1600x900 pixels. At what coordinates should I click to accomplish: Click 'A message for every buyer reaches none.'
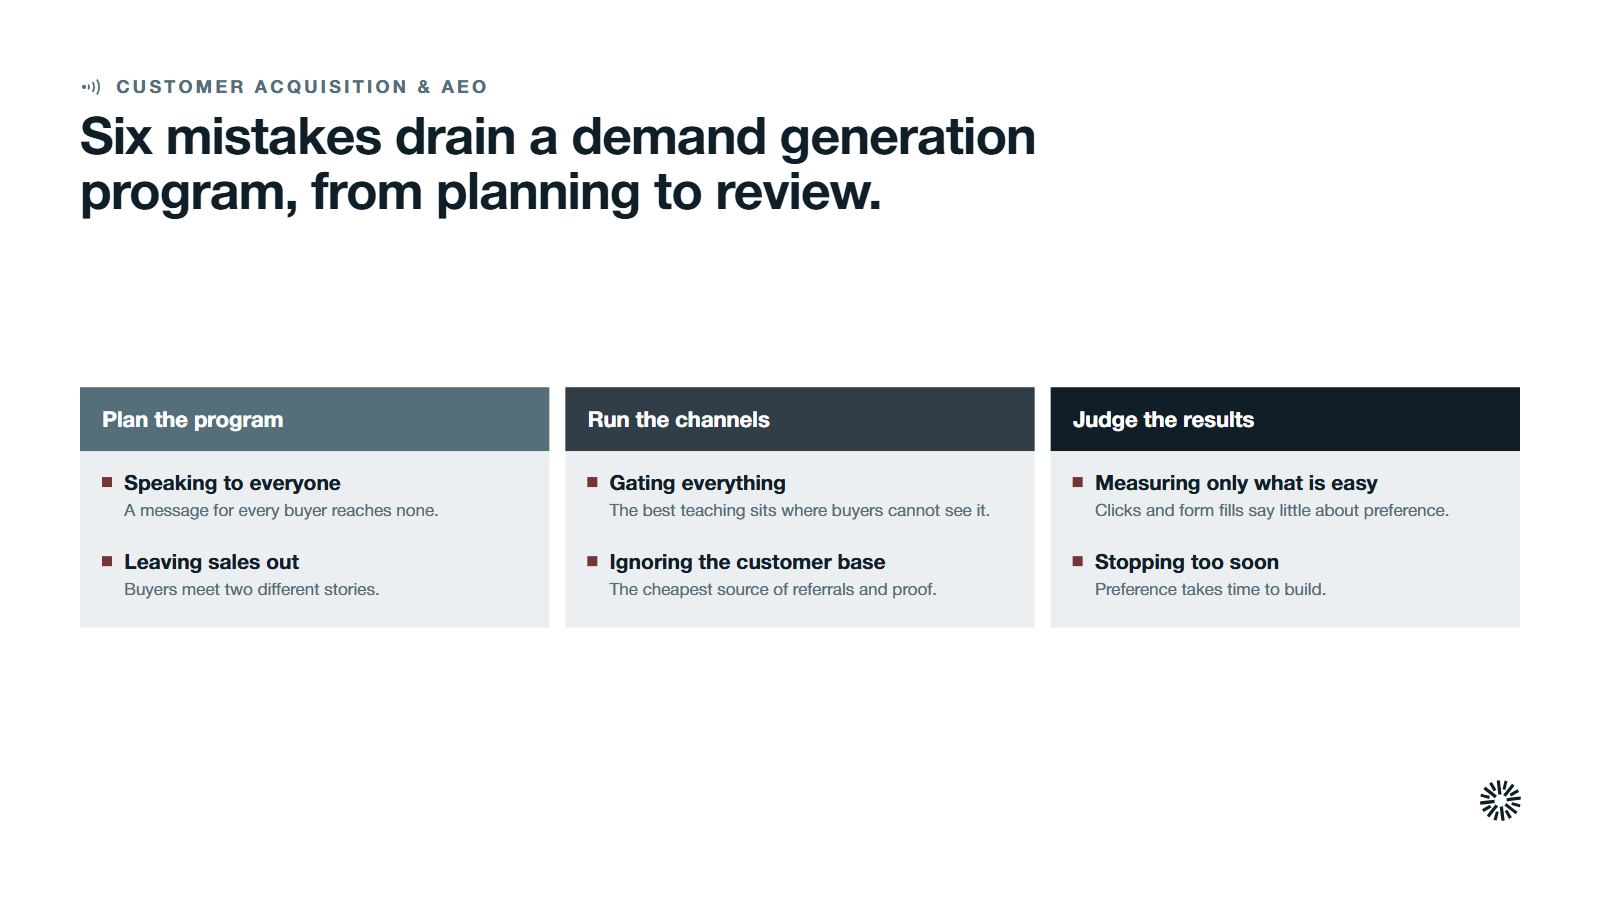281,510
